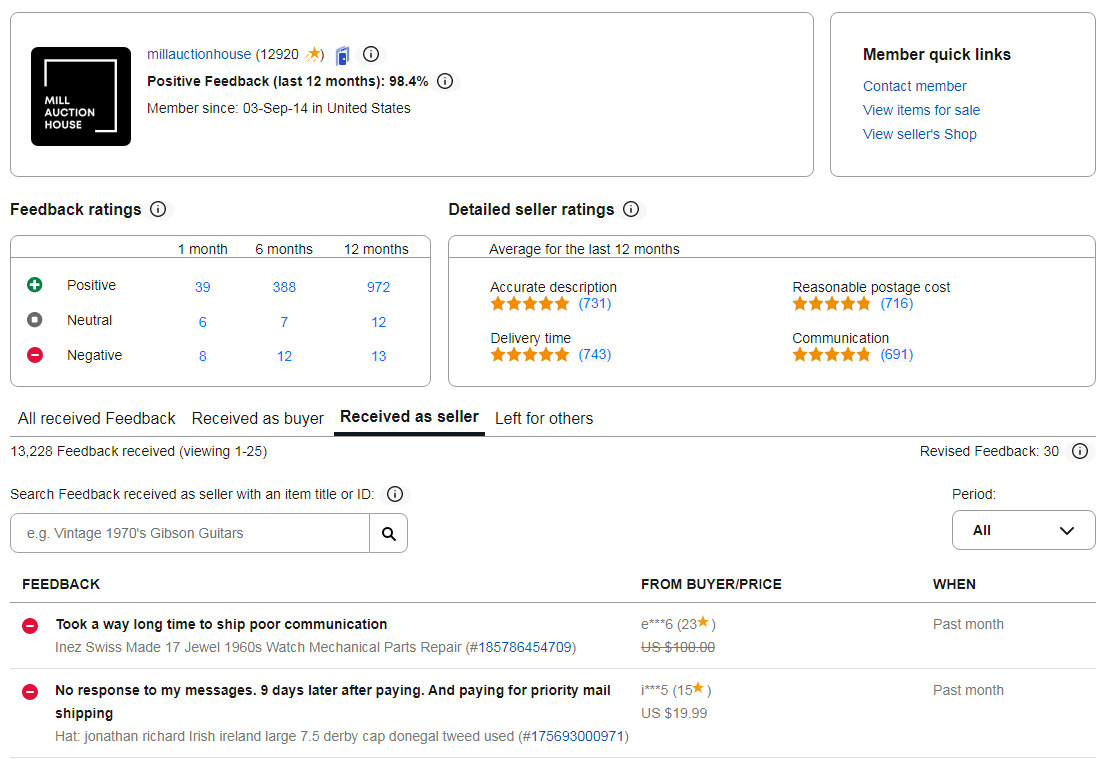Open buyer e***6's profile link

click(656, 622)
